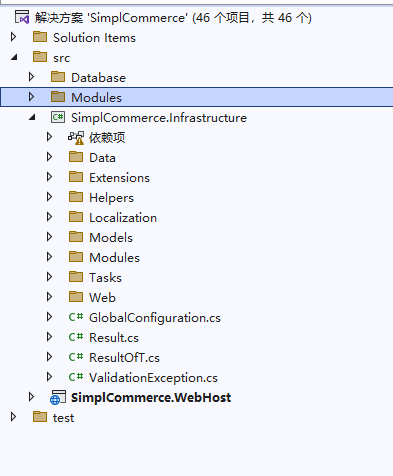Expand the GlobalConfiguration.cs node
The height and width of the screenshot is (476, 393).
tap(49, 317)
